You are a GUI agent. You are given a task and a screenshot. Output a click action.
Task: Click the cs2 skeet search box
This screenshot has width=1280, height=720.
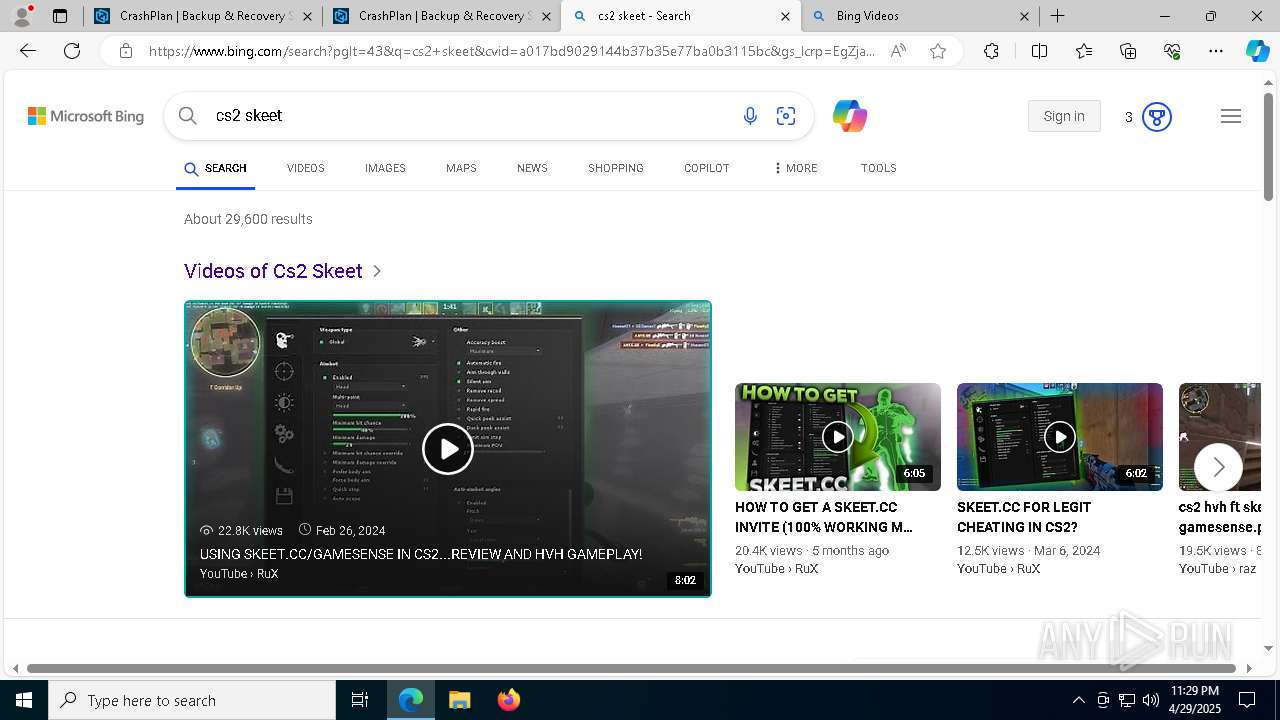(x=470, y=116)
